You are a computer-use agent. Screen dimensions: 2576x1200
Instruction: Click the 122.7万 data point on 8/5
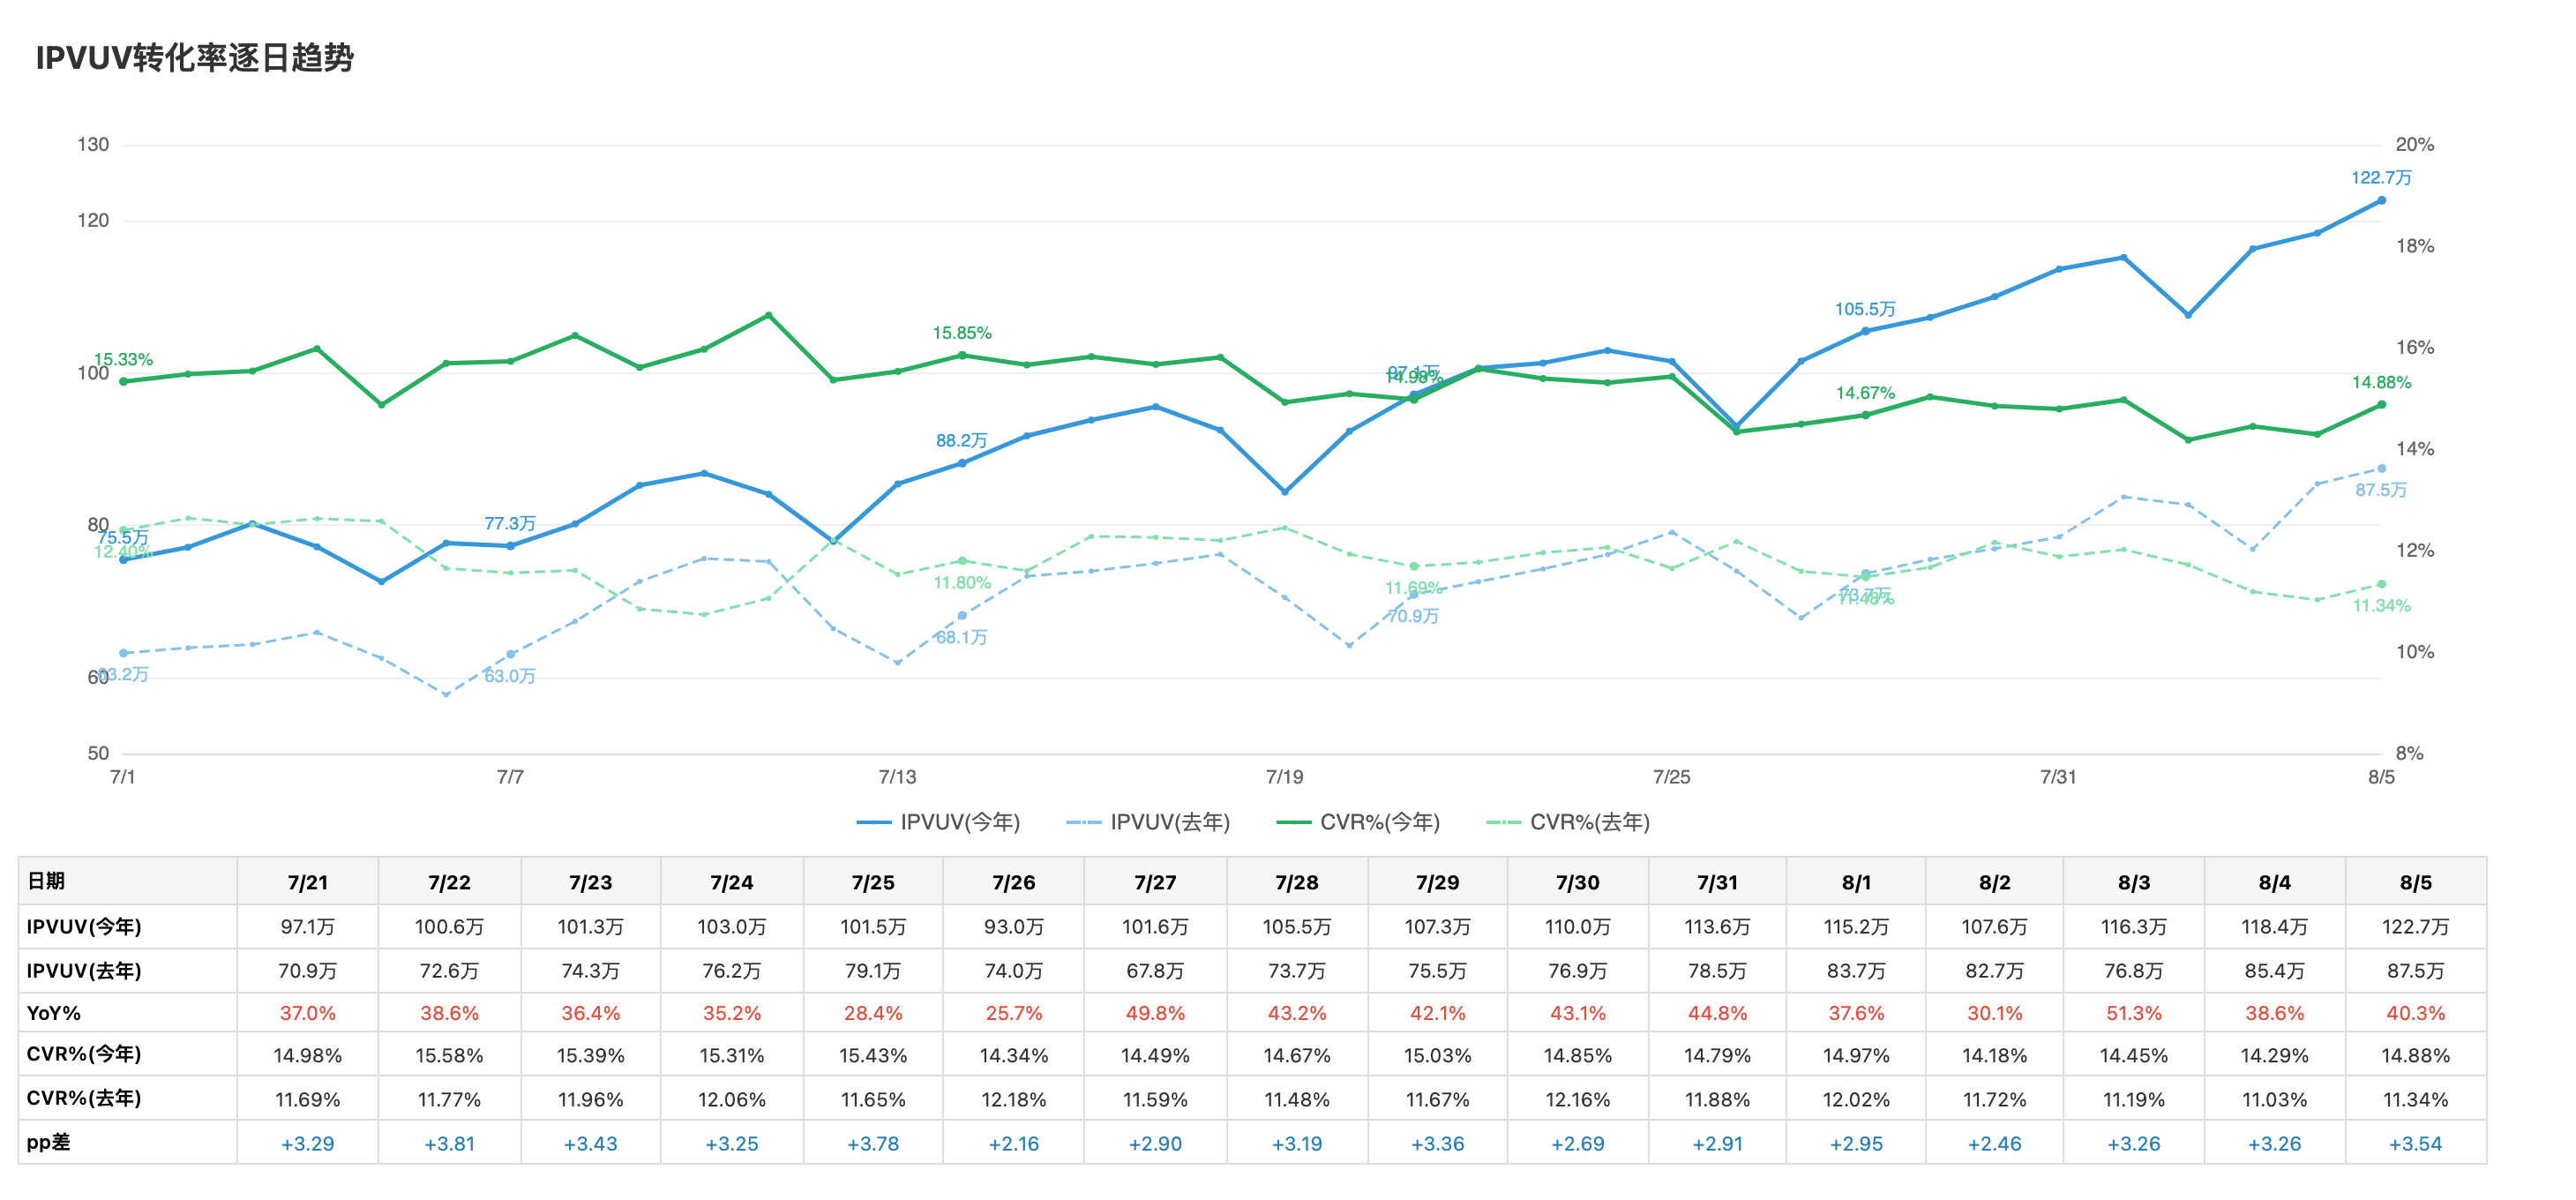pyautogui.click(x=2381, y=200)
